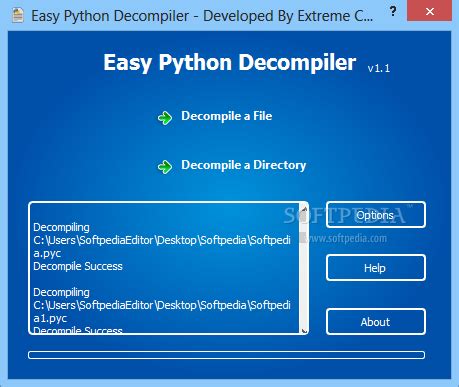The image size is (459, 387).
Task: Click the green arrow beside Decompile a File
Action: click(x=165, y=118)
